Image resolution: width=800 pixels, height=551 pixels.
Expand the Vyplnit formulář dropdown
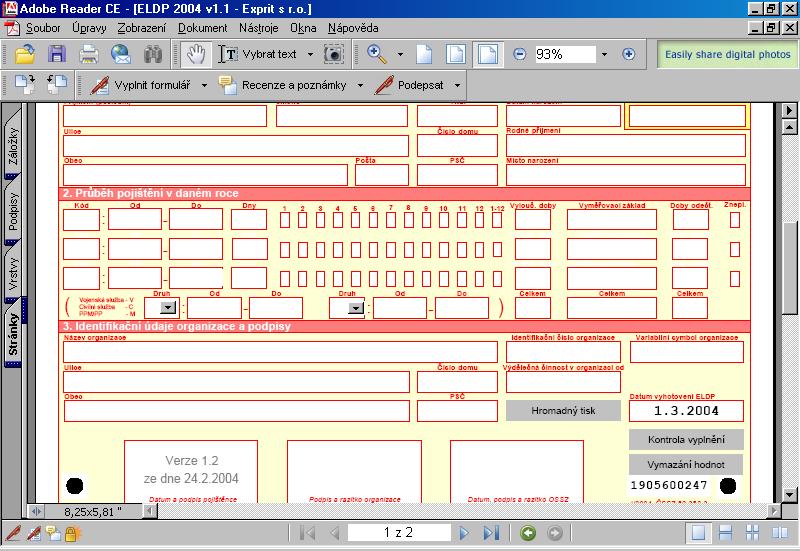pos(204,85)
